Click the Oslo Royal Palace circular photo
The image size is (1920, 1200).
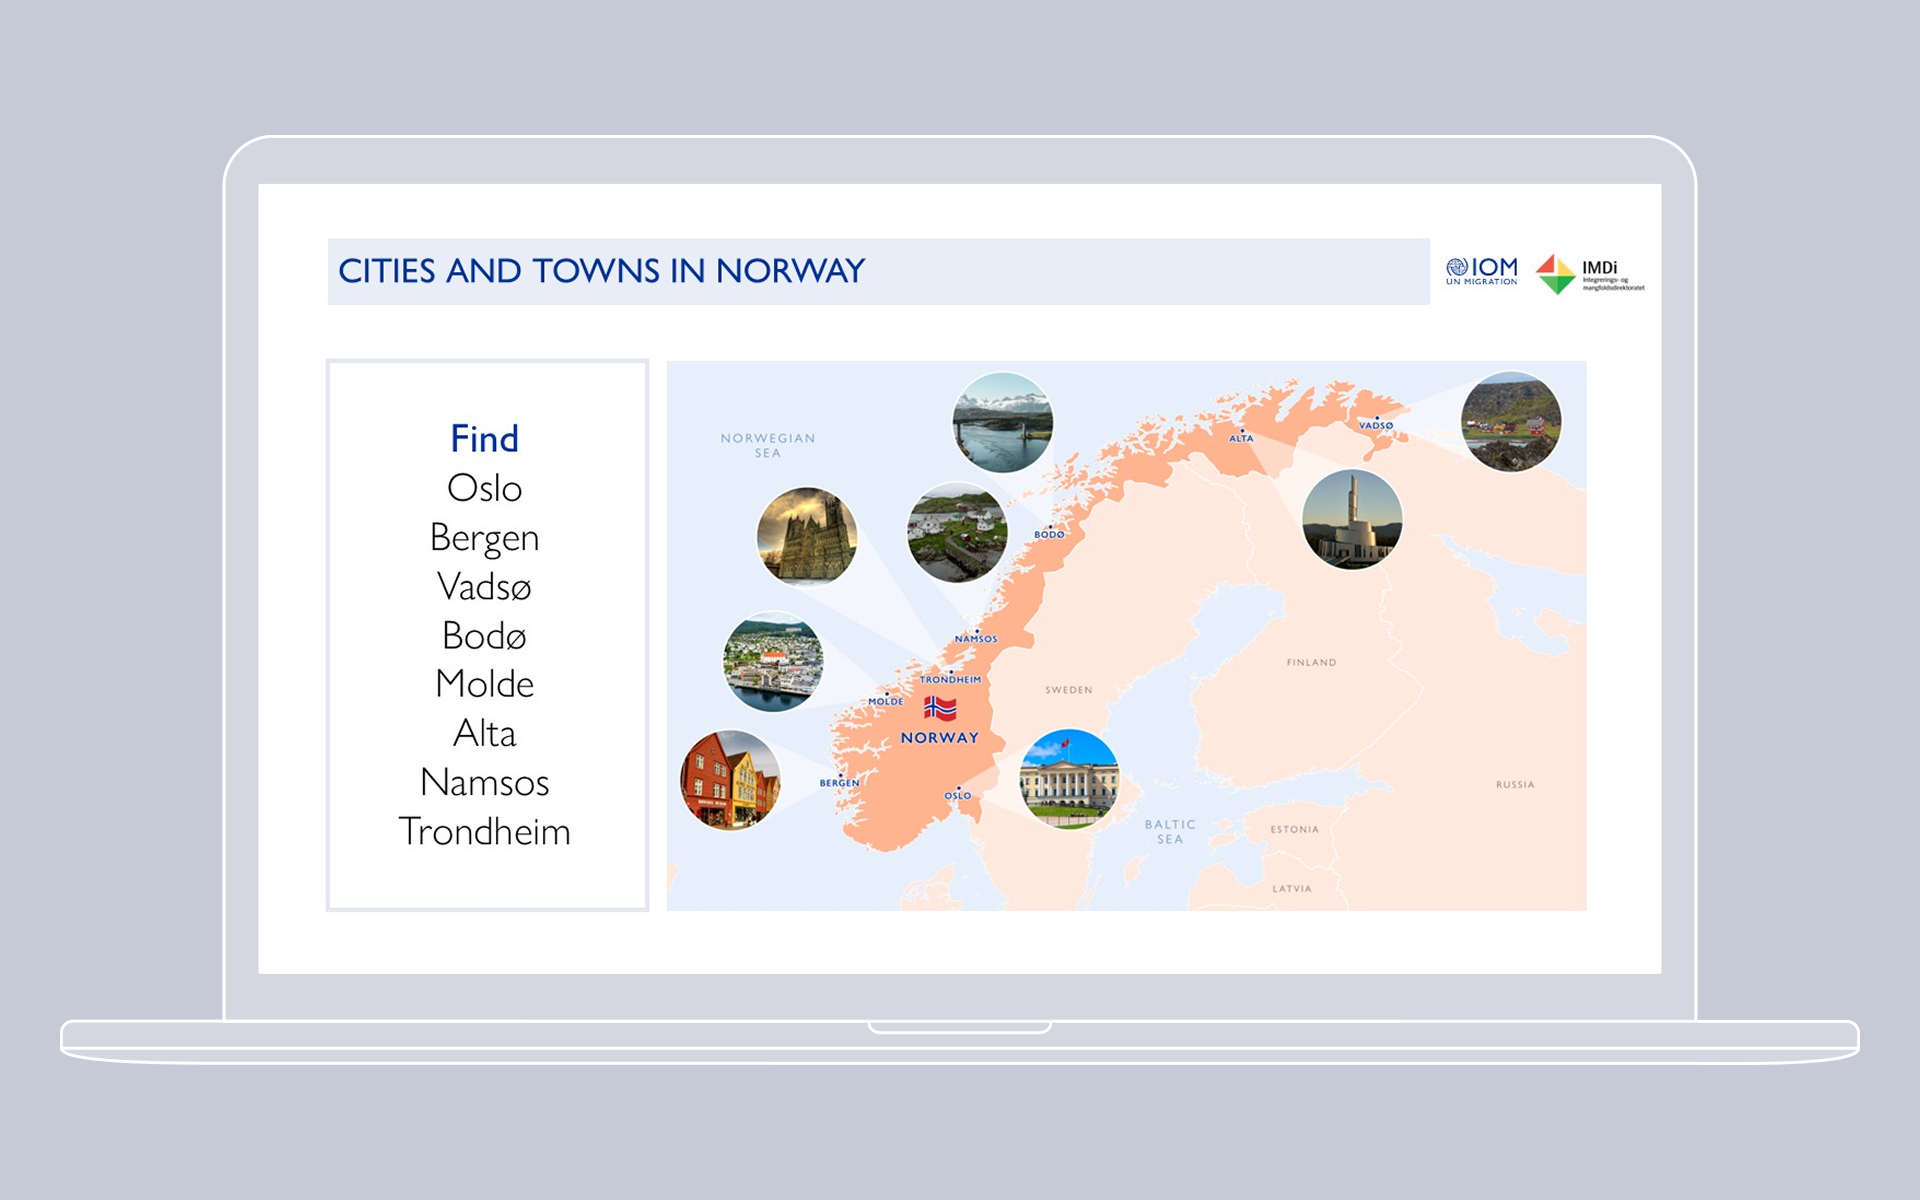pos(1069,779)
